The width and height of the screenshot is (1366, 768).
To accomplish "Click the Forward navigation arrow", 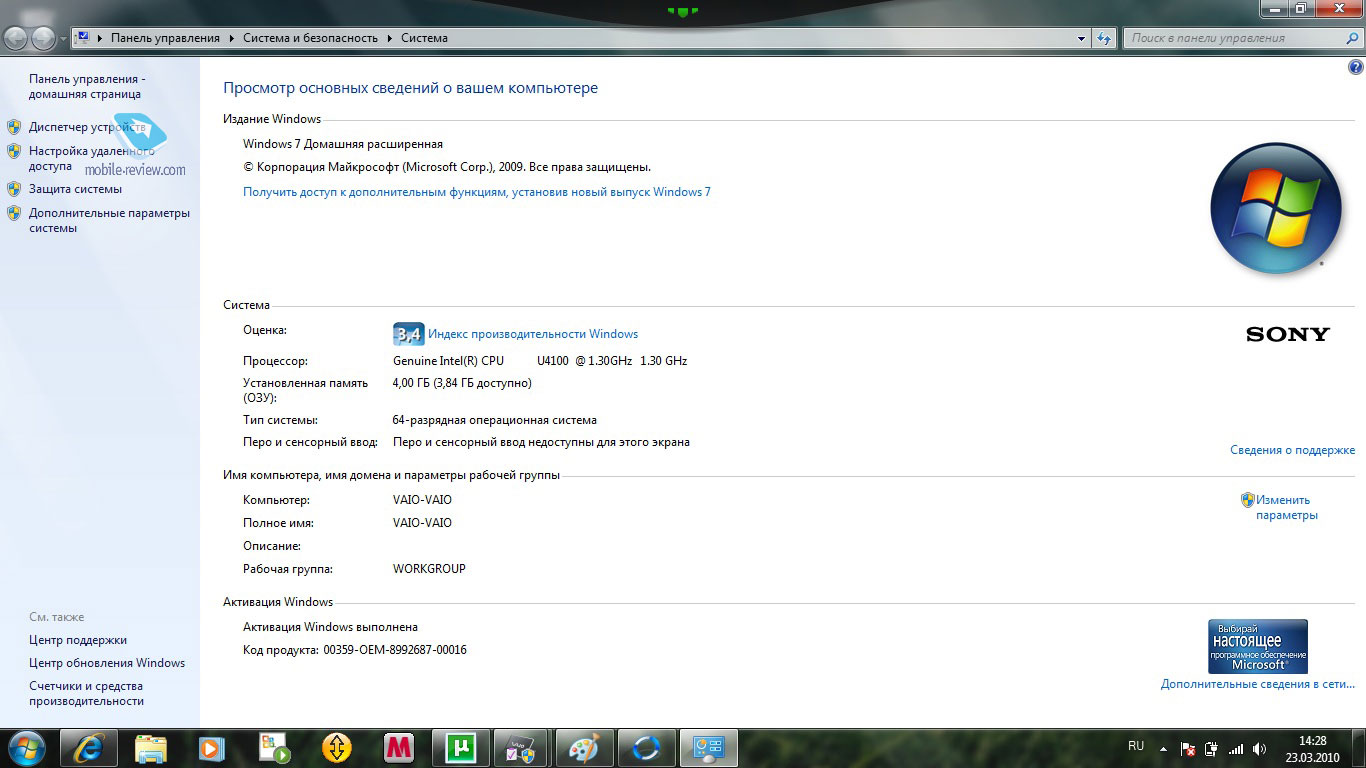I will coord(44,38).
